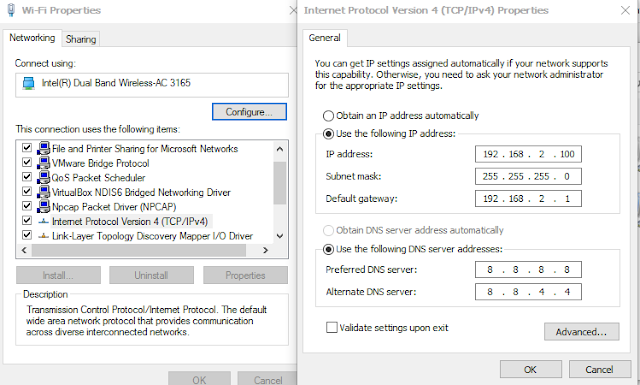Click the Npcap Packet Driver item icon
The image size is (640, 385).
click(x=43, y=207)
